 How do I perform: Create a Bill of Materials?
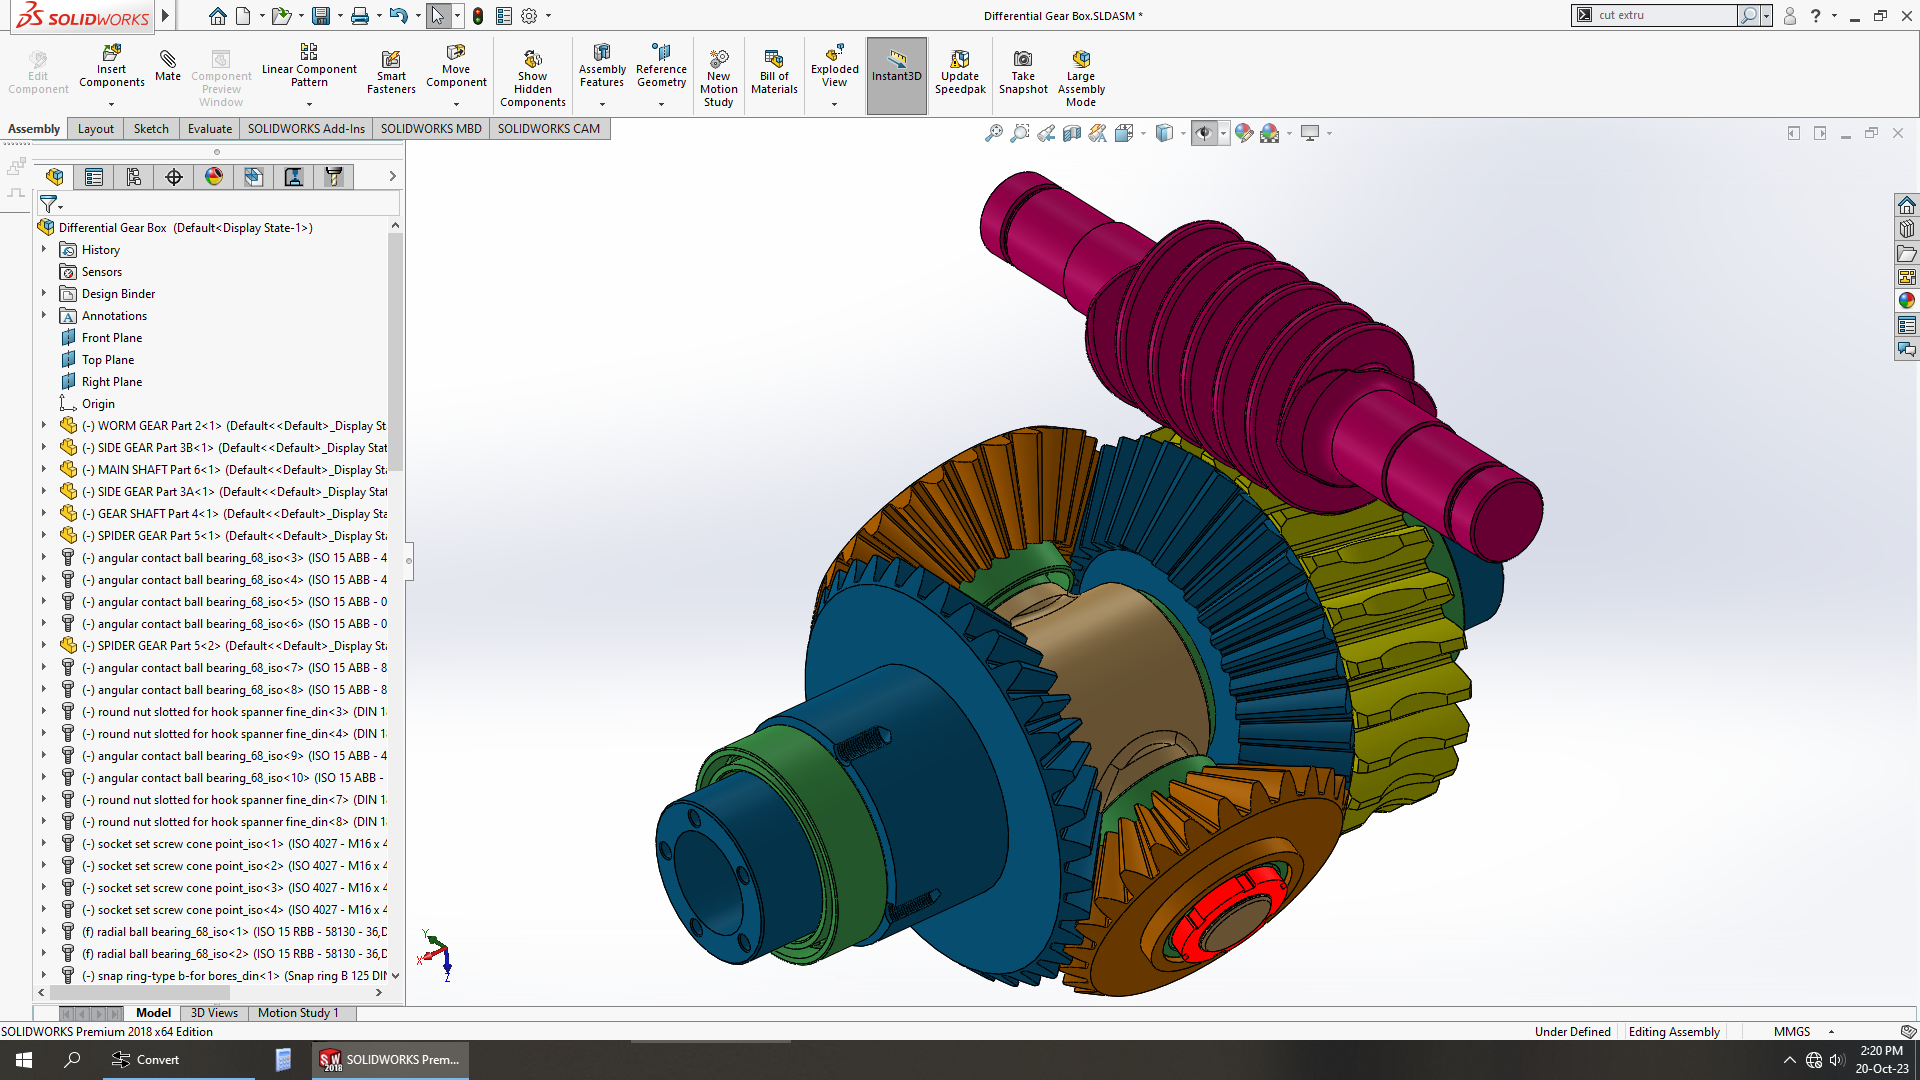774,72
